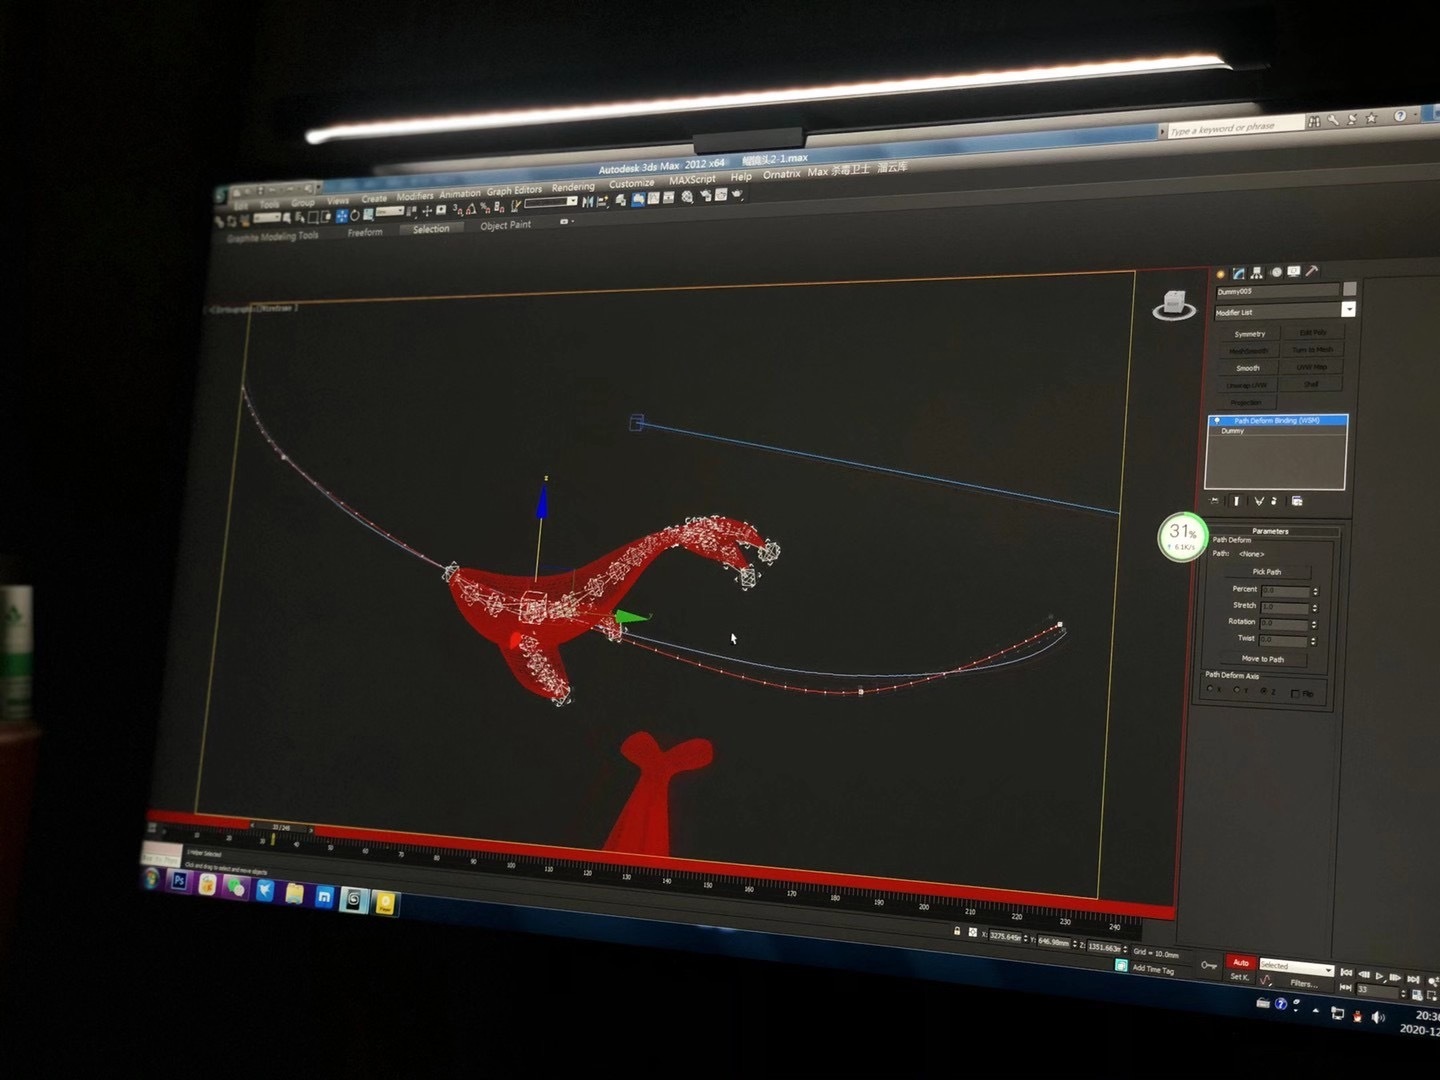Open the Hierarchy panel in command panel

coord(1257,273)
